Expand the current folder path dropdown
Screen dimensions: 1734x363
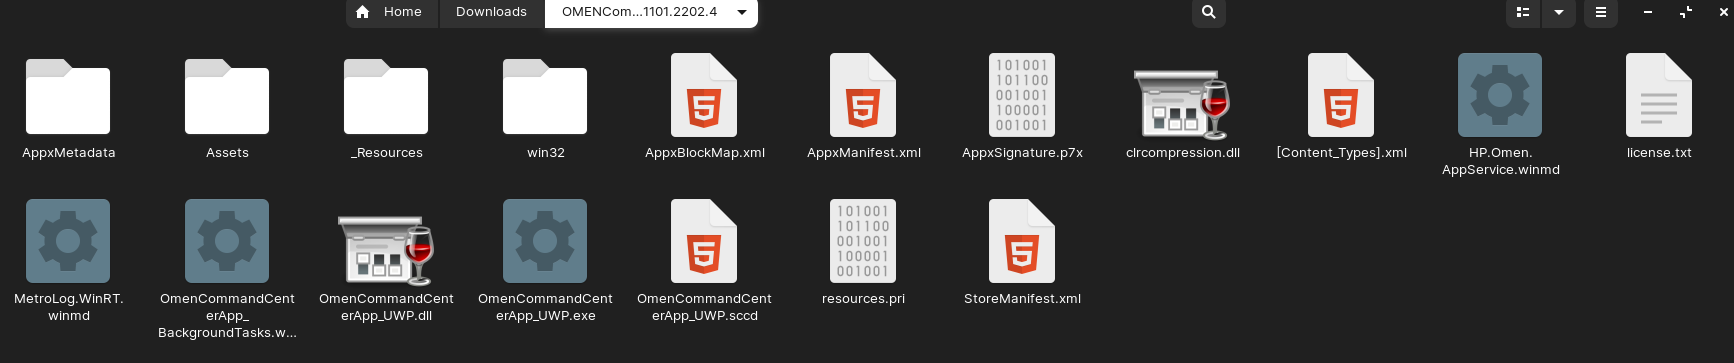pyautogui.click(x=742, y=12)
